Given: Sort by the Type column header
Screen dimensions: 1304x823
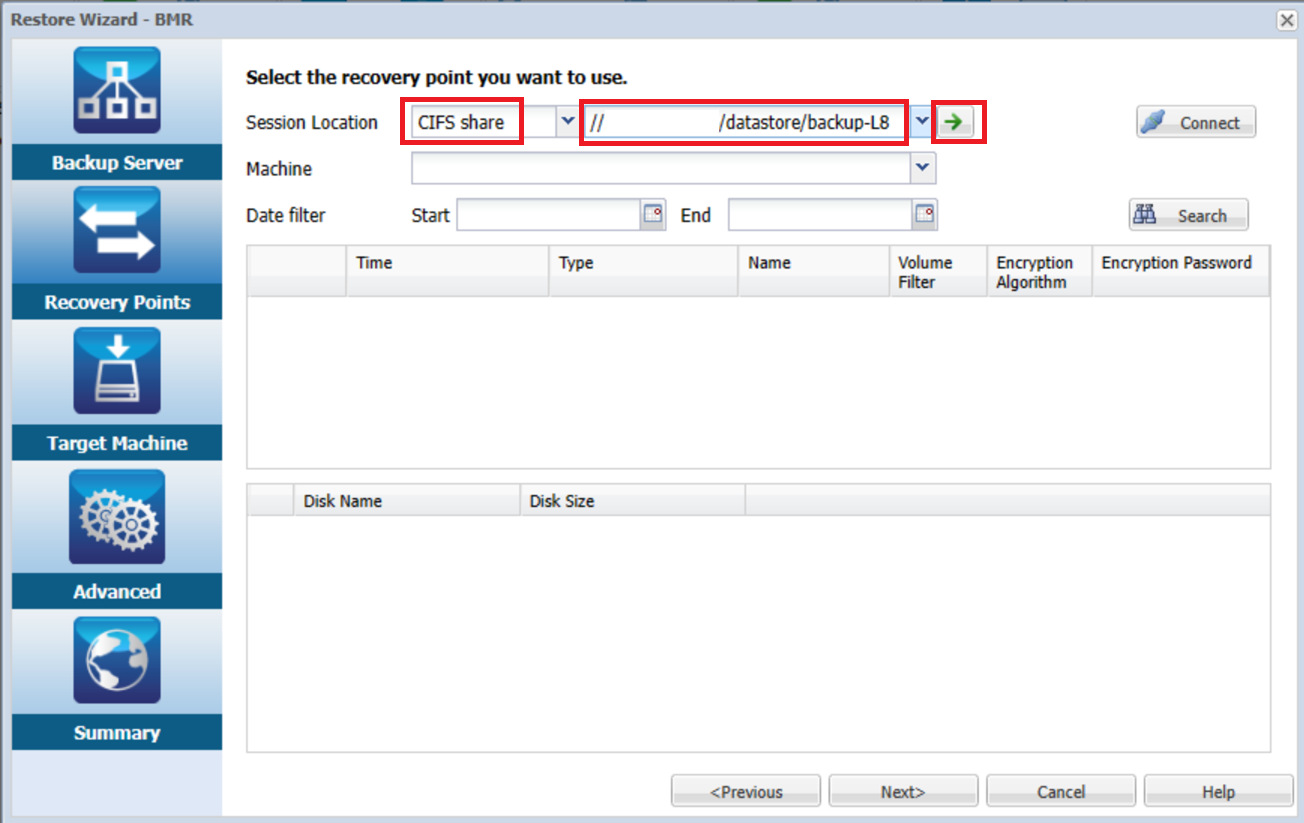Looking at the screenshot, I should [x=643, y=271].
